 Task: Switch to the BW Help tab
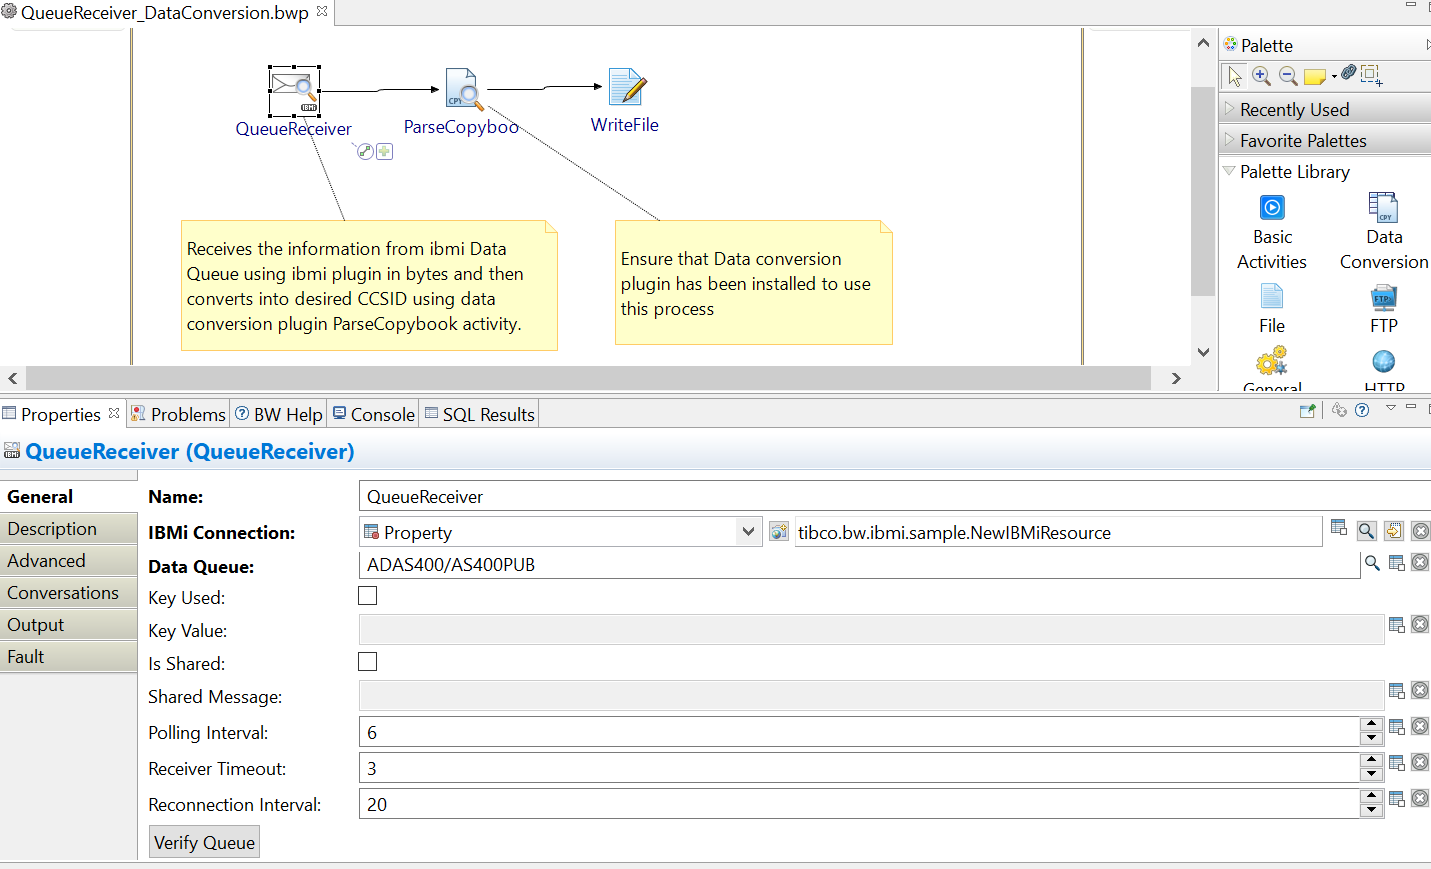279,414
